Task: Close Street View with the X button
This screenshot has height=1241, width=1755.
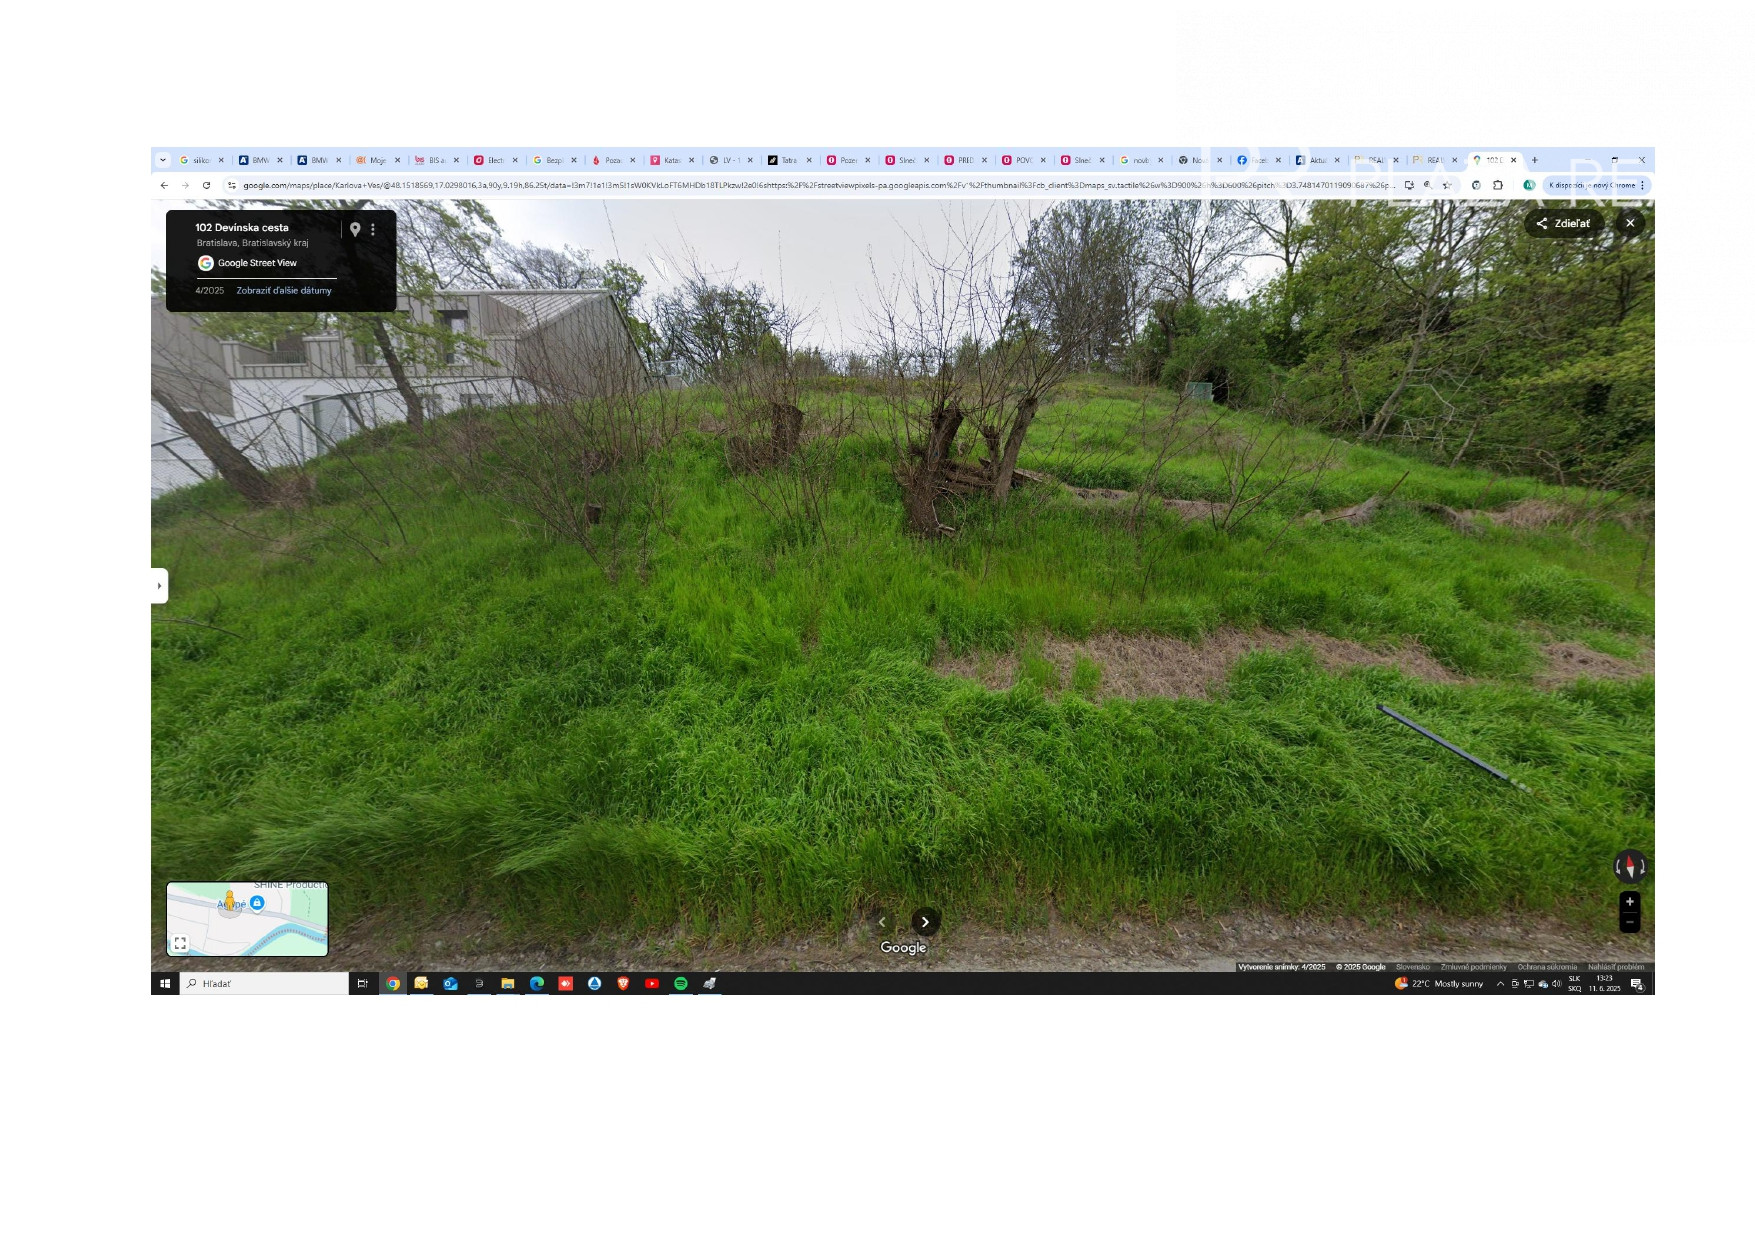Action: pyautogui.click(x=1630, y=223)
